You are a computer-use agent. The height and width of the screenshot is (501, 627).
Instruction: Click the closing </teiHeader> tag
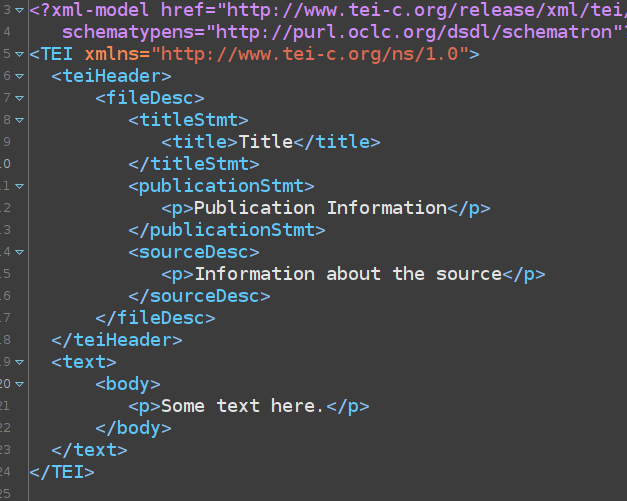[x=117, y=340]
